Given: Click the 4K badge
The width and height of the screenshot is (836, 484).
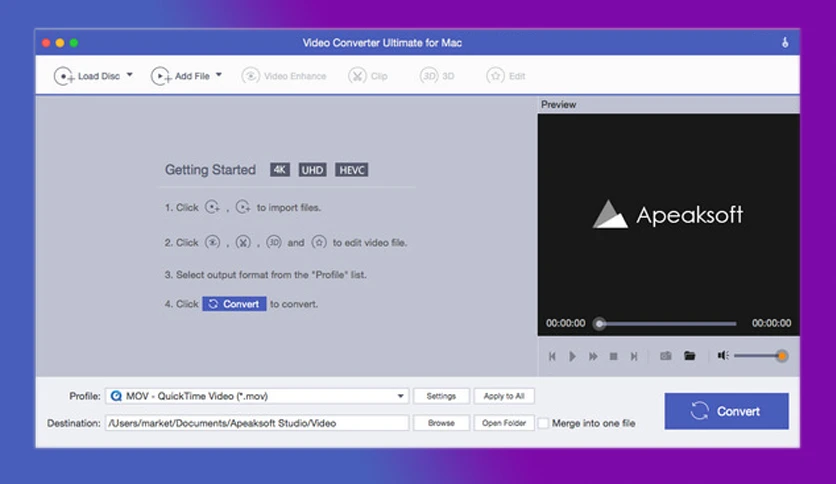Looking at the screenshot, I should [279, 170].
